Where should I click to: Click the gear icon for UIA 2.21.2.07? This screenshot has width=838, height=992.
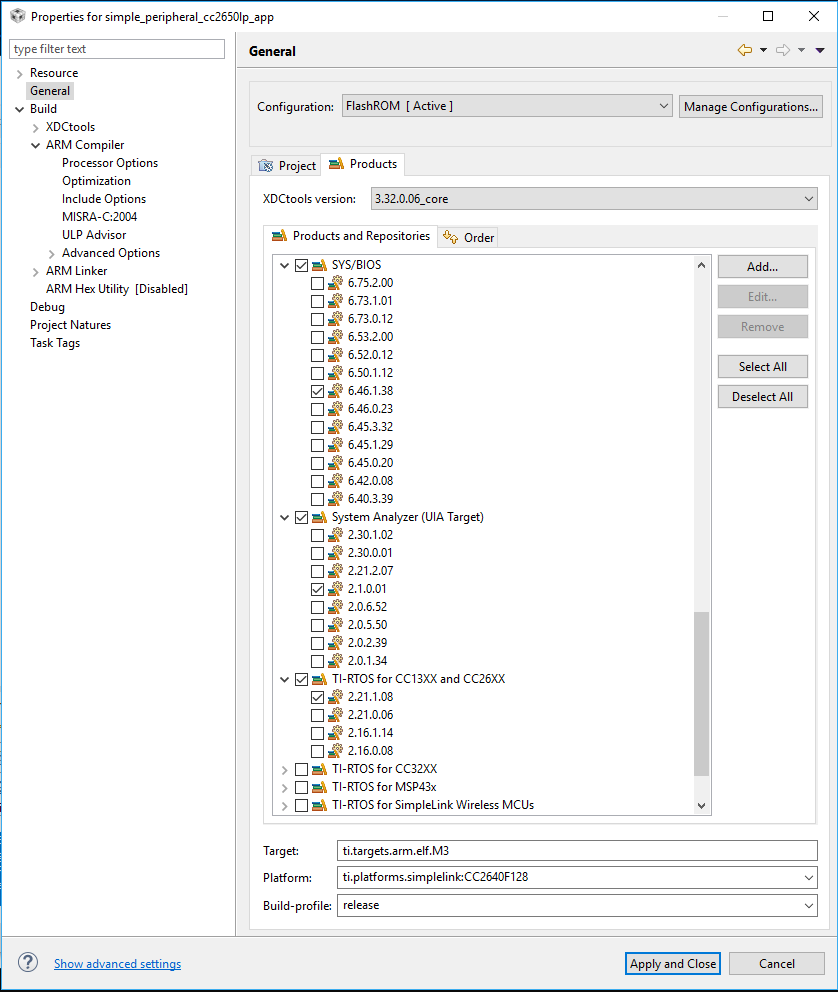tap(335, 571)
